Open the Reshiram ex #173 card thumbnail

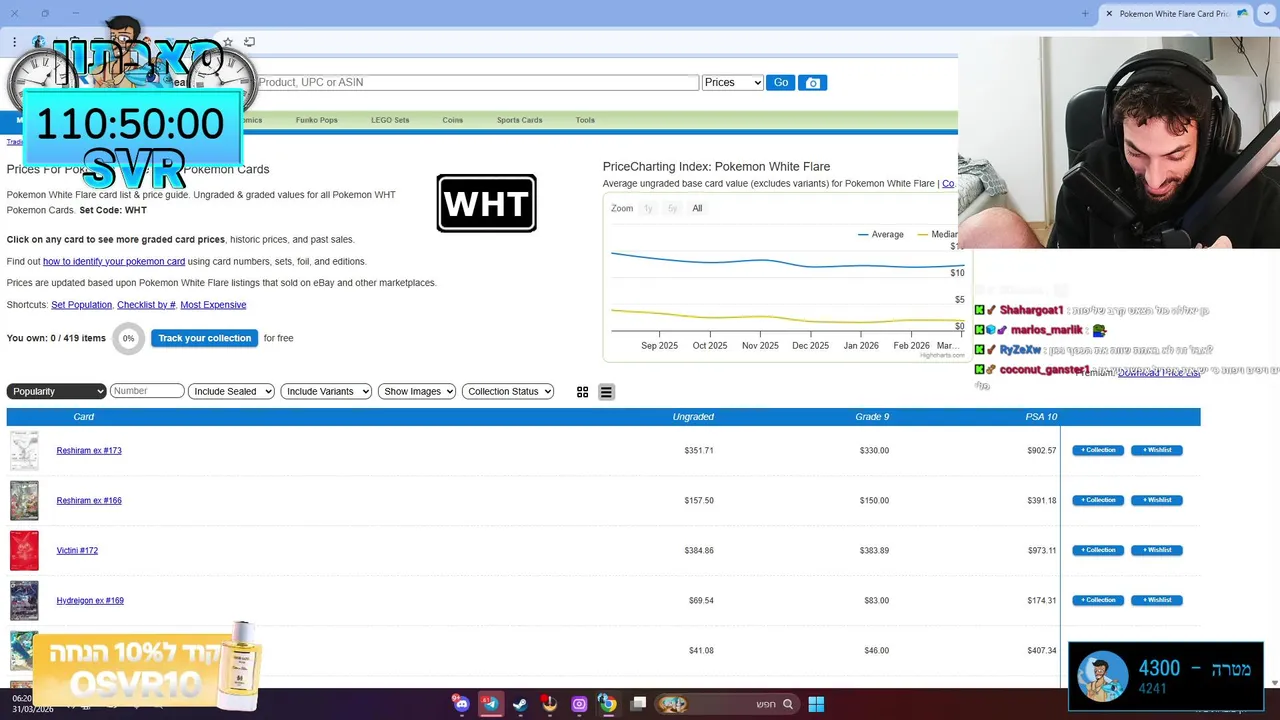[24, 451]
